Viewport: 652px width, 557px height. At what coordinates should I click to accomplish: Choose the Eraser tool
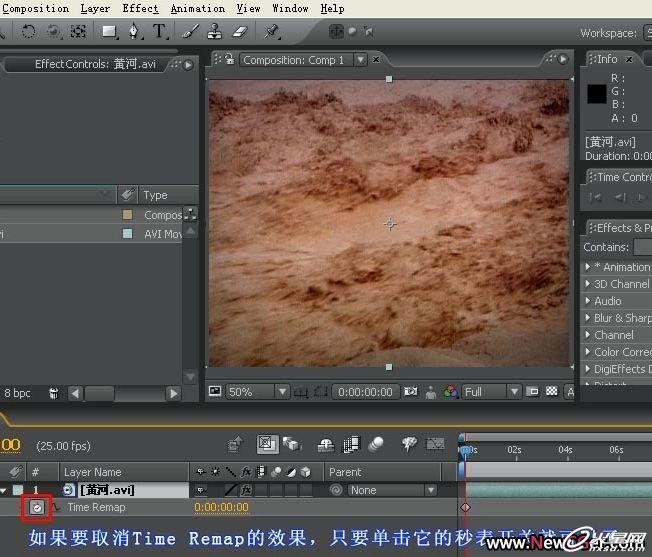238,31
